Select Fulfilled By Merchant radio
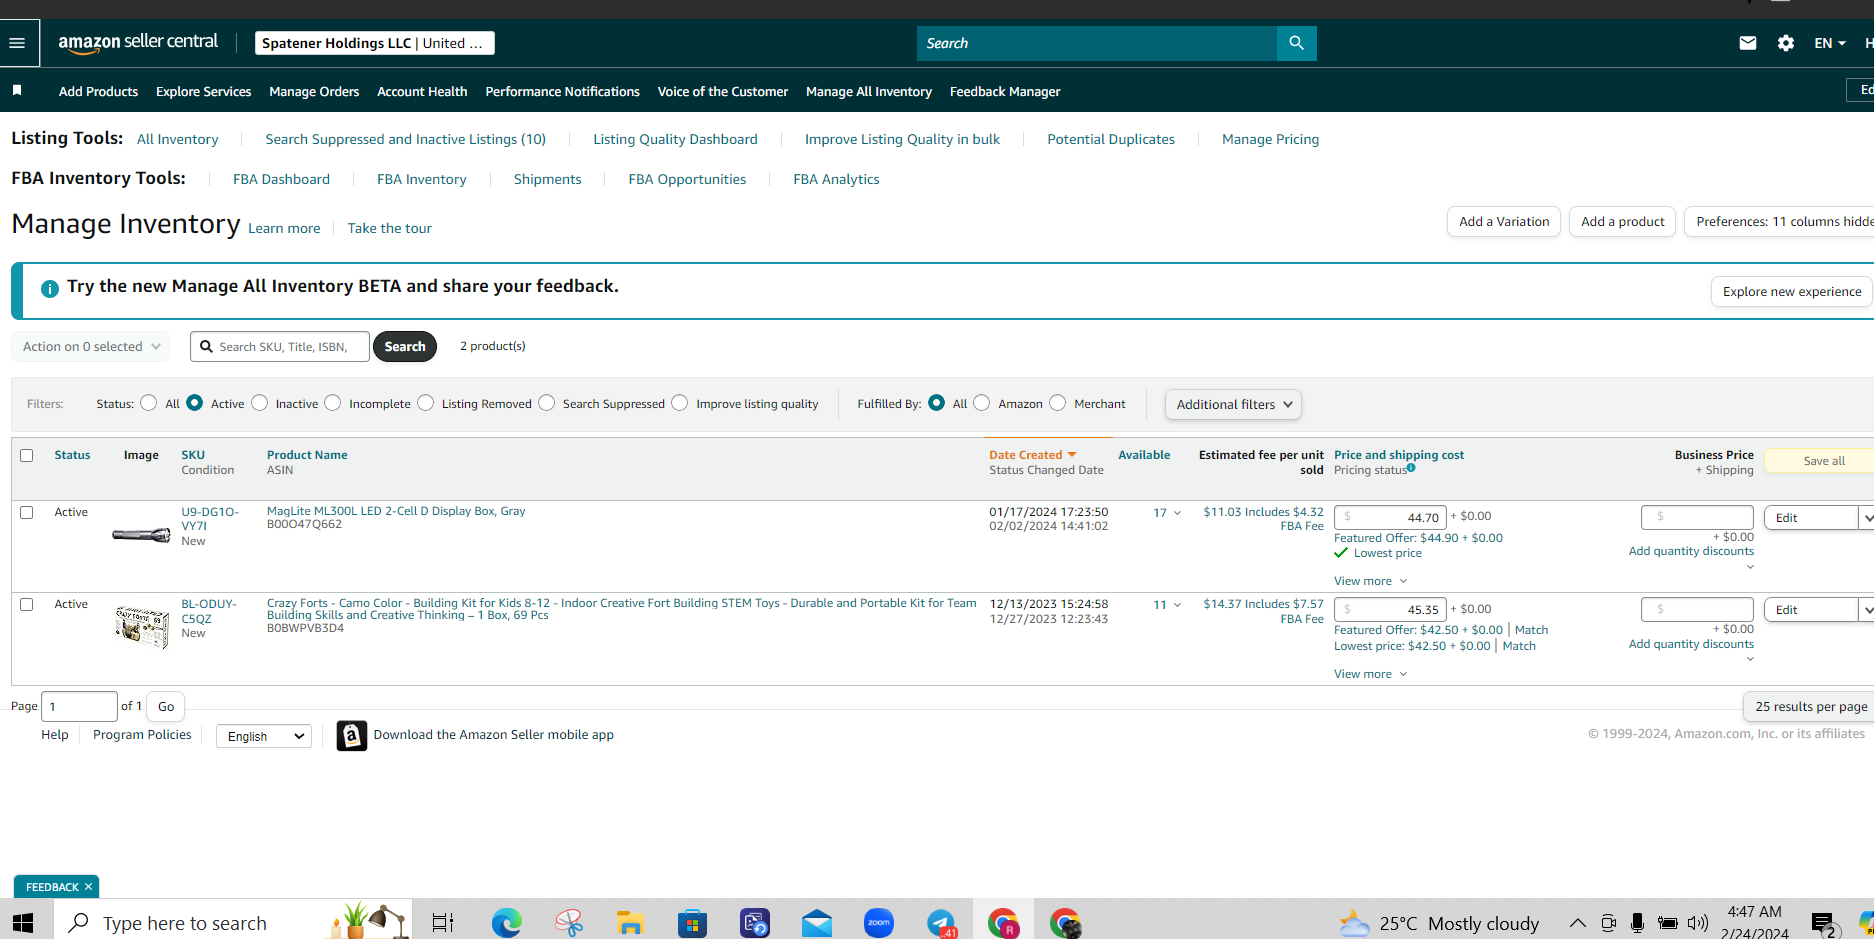The height and width of the screenshot is (939, 1874). click(1058, 403)
